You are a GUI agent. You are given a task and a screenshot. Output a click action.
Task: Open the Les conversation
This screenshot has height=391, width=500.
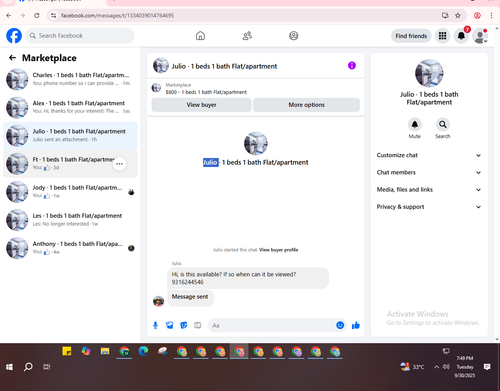pyautogui.click(x=70, y=220)
